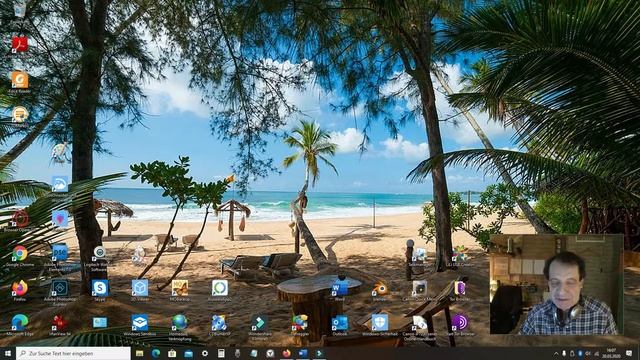The image size is (640, 360).
Task: Show hidden system tray icons
Action: pyautogui.click(x=556, y=353)
